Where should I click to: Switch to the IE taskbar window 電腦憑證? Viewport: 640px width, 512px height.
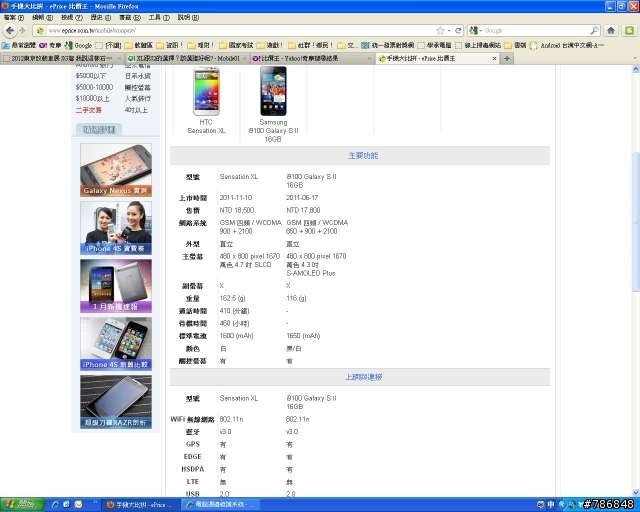click(x=220, y=505)
